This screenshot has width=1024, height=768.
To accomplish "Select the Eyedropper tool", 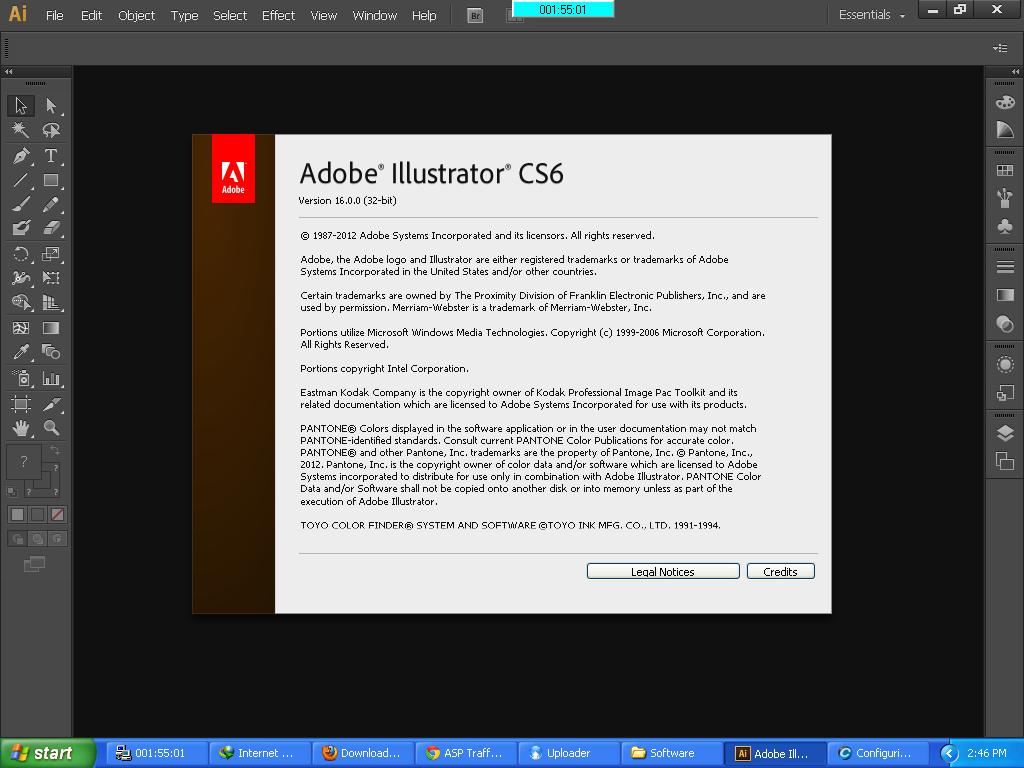I will pyautogui.click(x=21, y=353).
